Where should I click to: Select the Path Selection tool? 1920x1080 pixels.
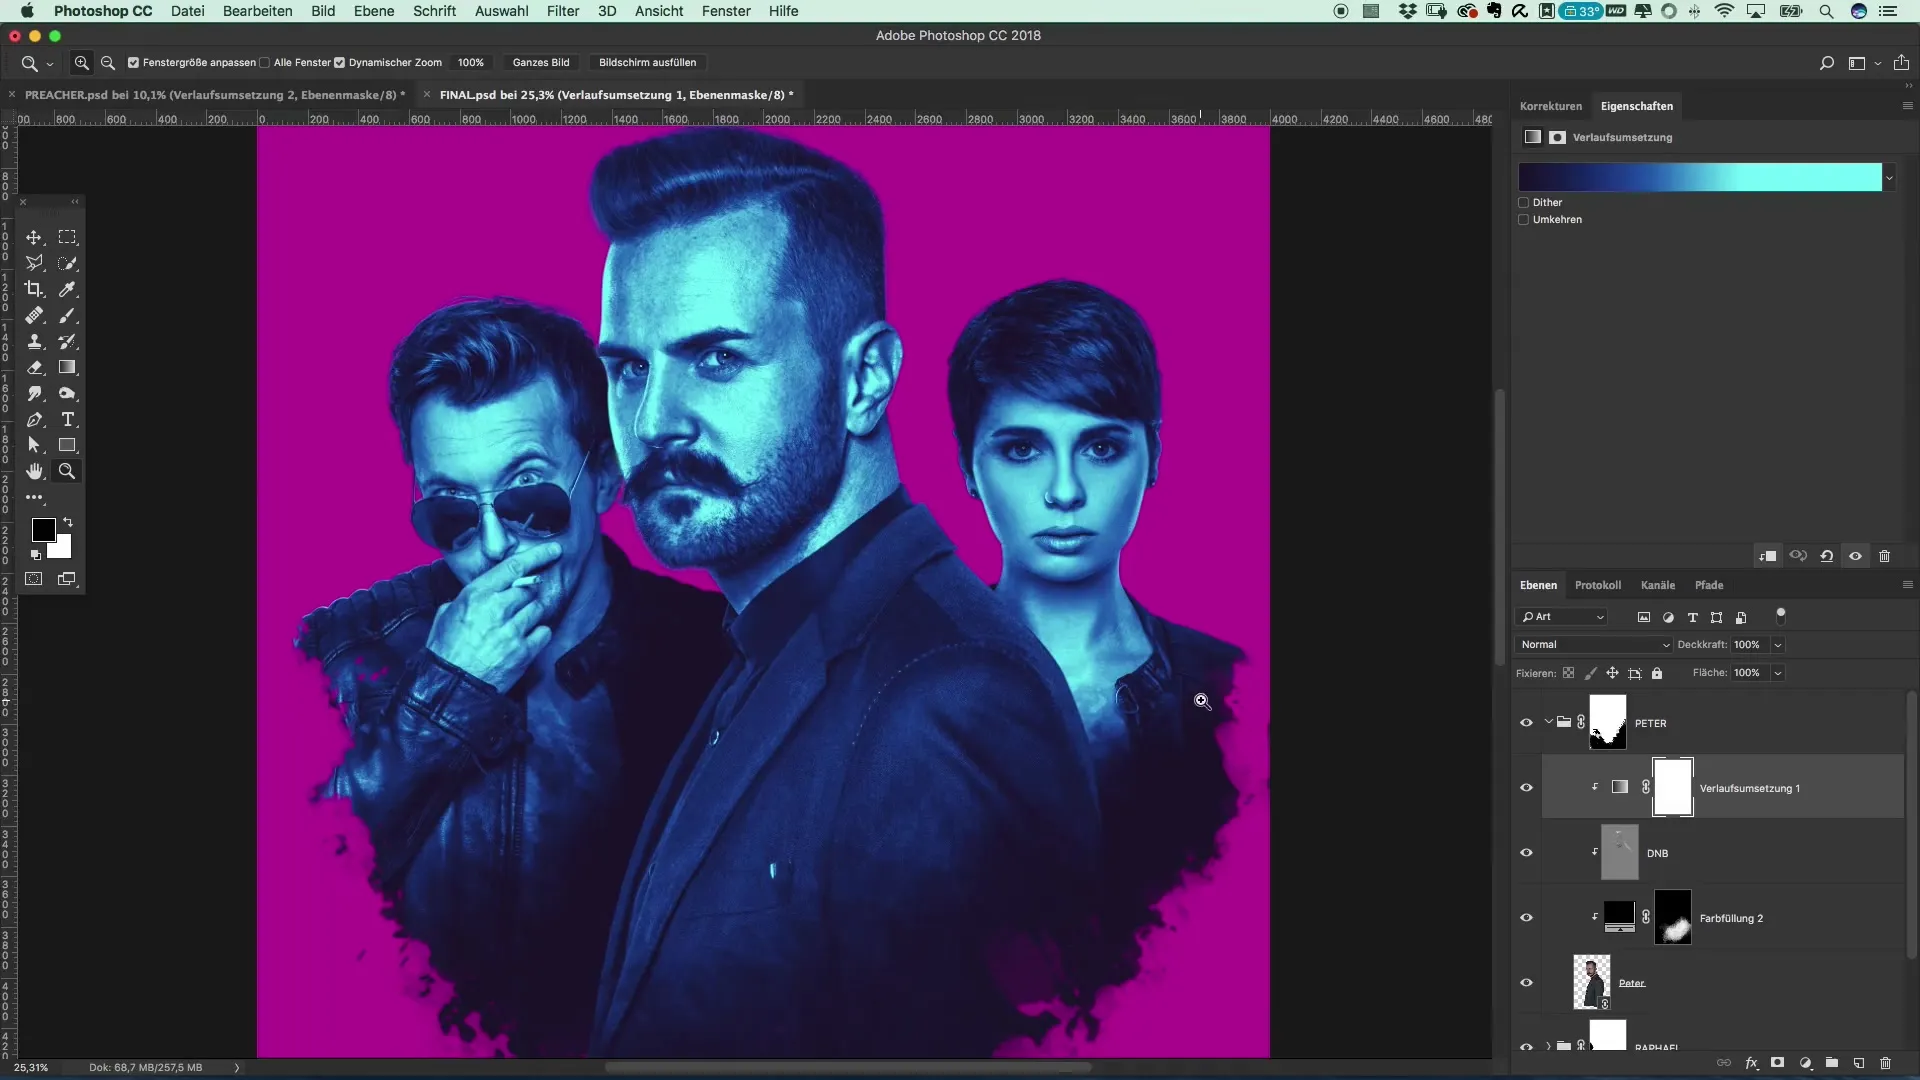[34, 445]
